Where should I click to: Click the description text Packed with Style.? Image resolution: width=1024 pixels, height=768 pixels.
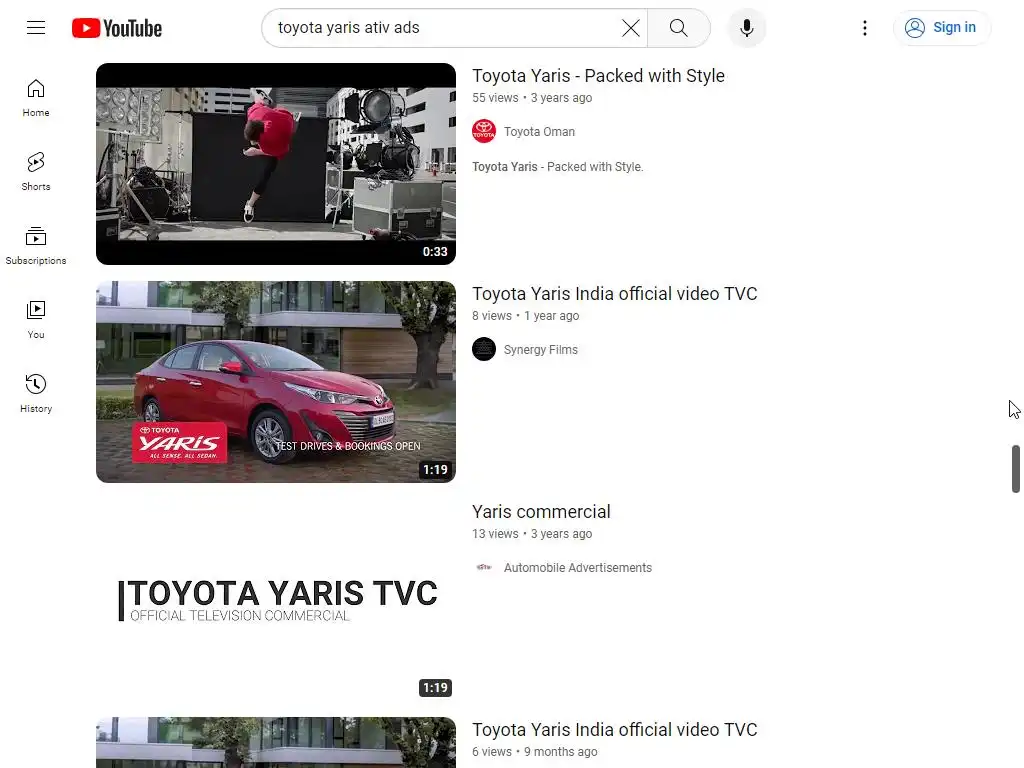[558, 167]
